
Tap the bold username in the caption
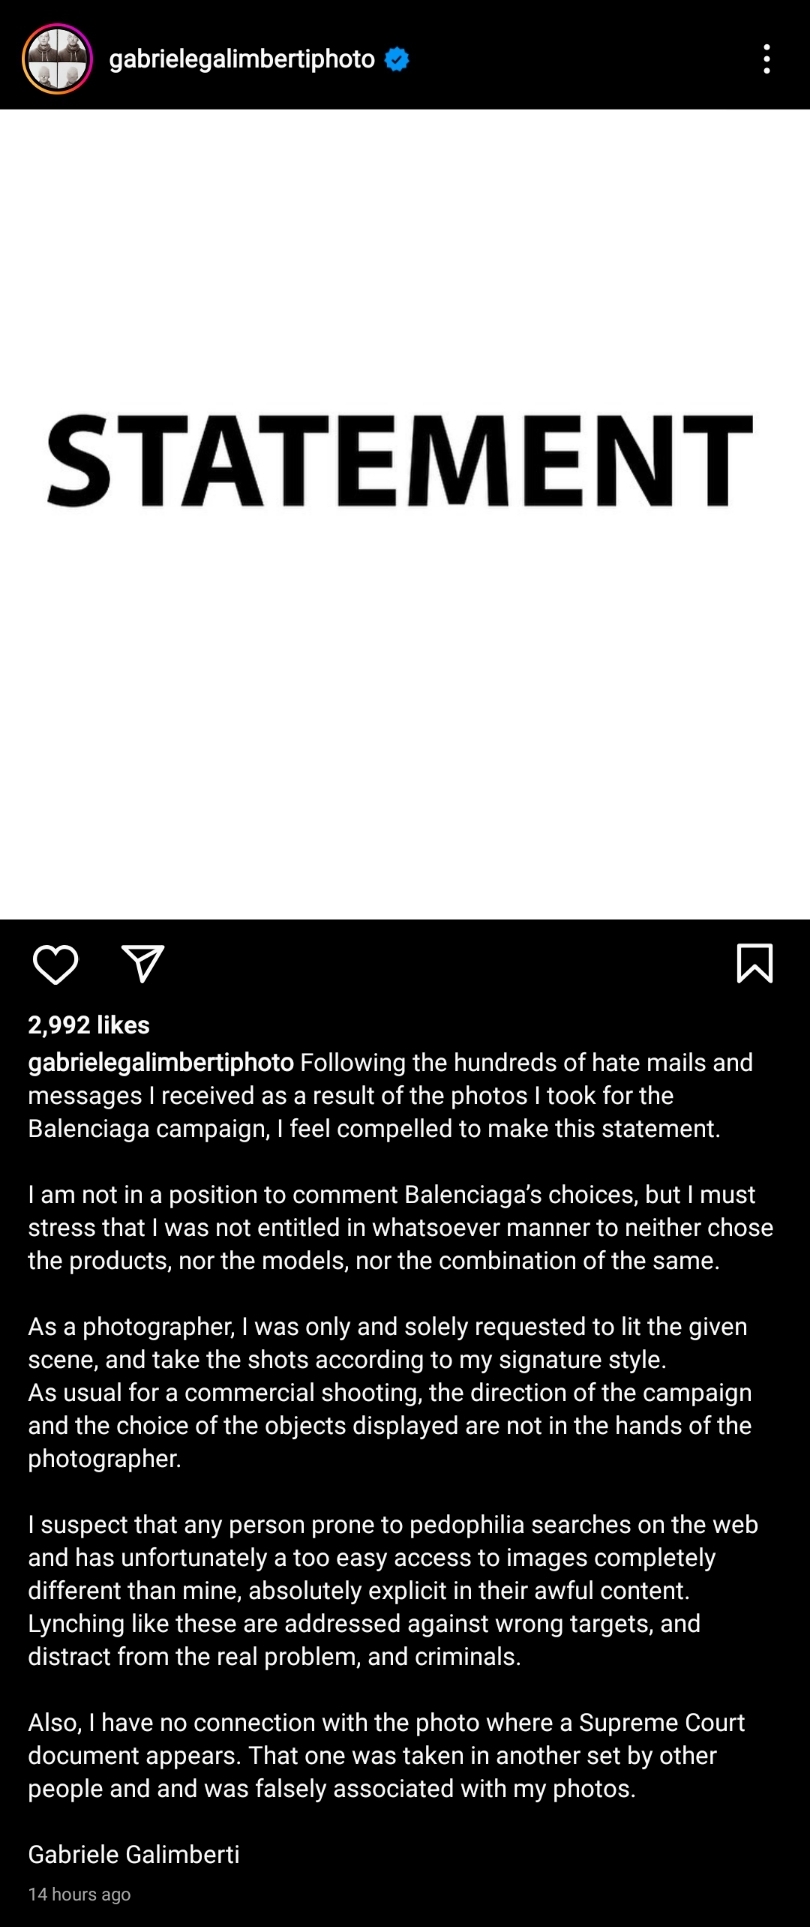click(x=161, y=1062)
